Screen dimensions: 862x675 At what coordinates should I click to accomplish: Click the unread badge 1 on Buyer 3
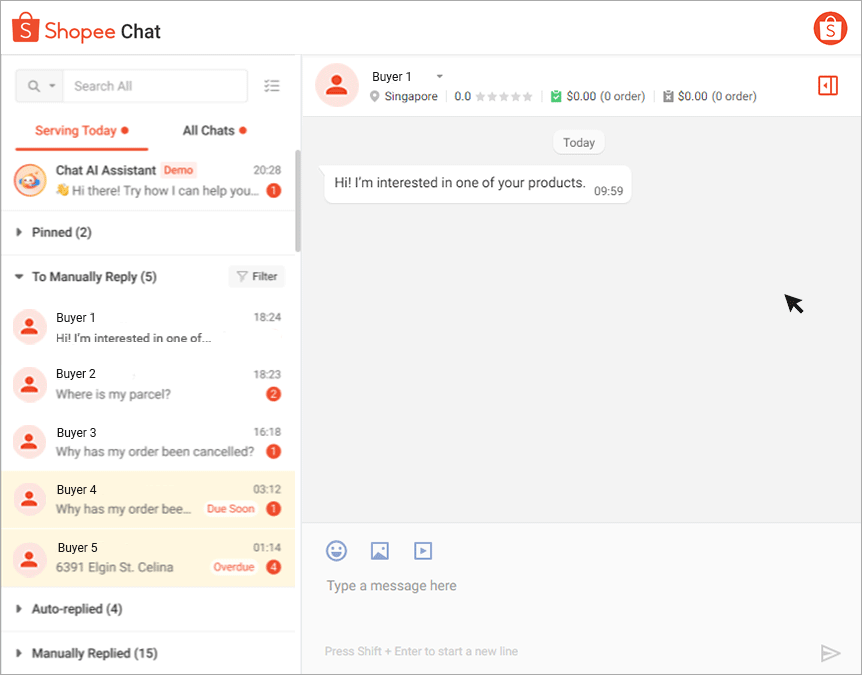pos(273,451)
